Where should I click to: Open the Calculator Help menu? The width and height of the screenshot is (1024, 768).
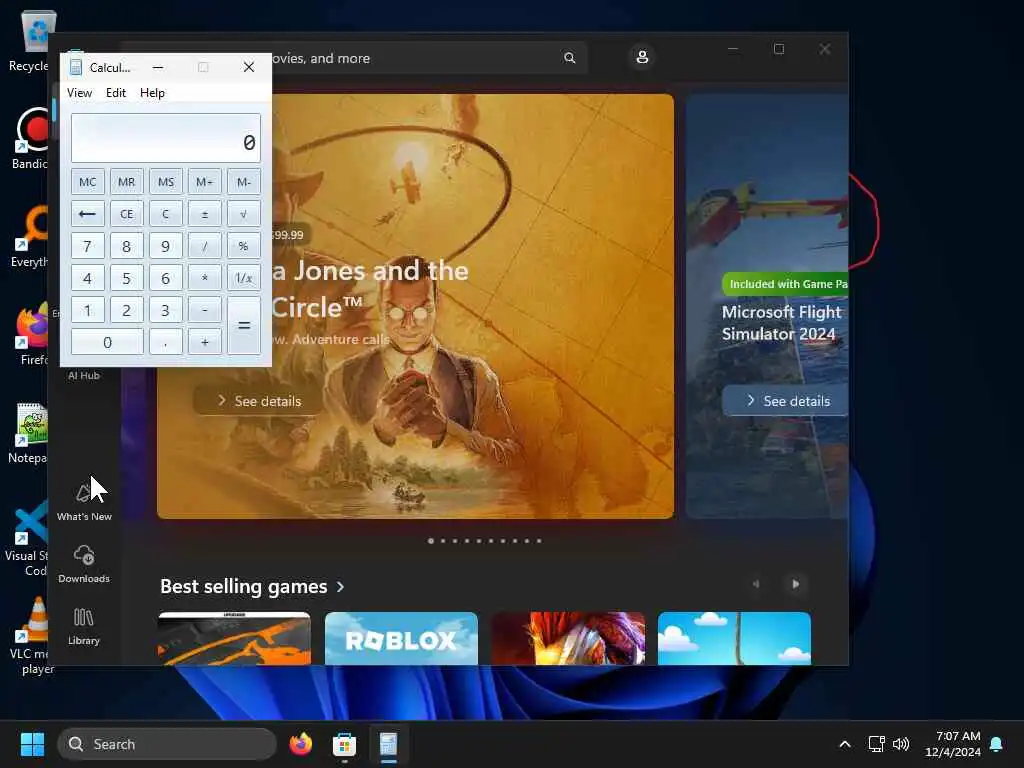click(152, 93)
